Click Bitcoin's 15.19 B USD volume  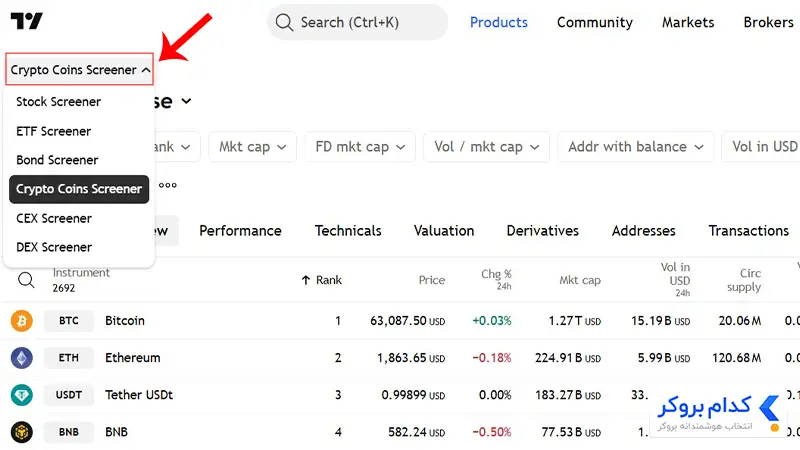coord(661,321)
